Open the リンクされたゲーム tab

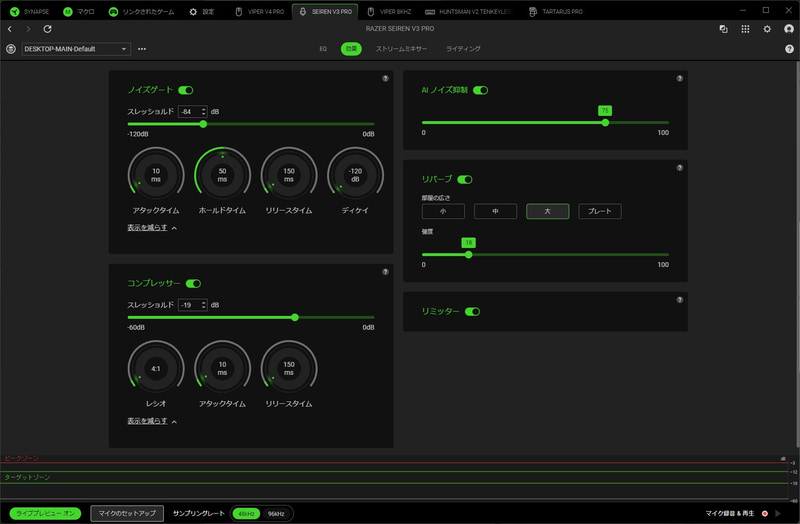point(141,11)
